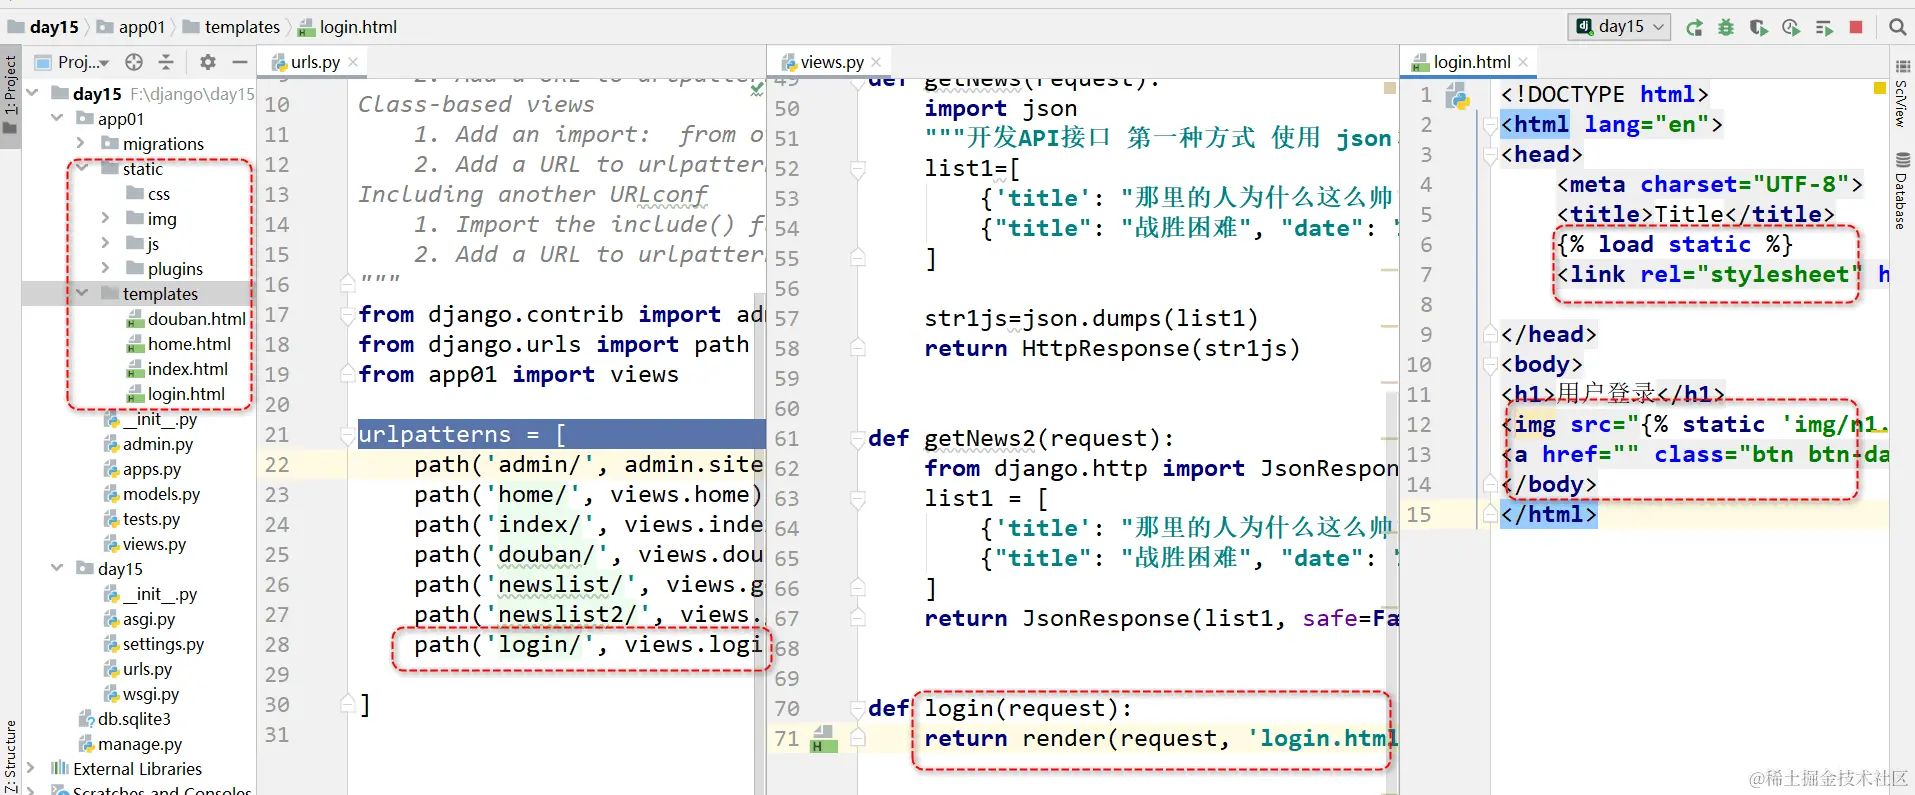Close the urls.py editor tab
Image resolution: width=1915 pixels, height=795 pixels.
pyautogui.click(x=352, y=62)
